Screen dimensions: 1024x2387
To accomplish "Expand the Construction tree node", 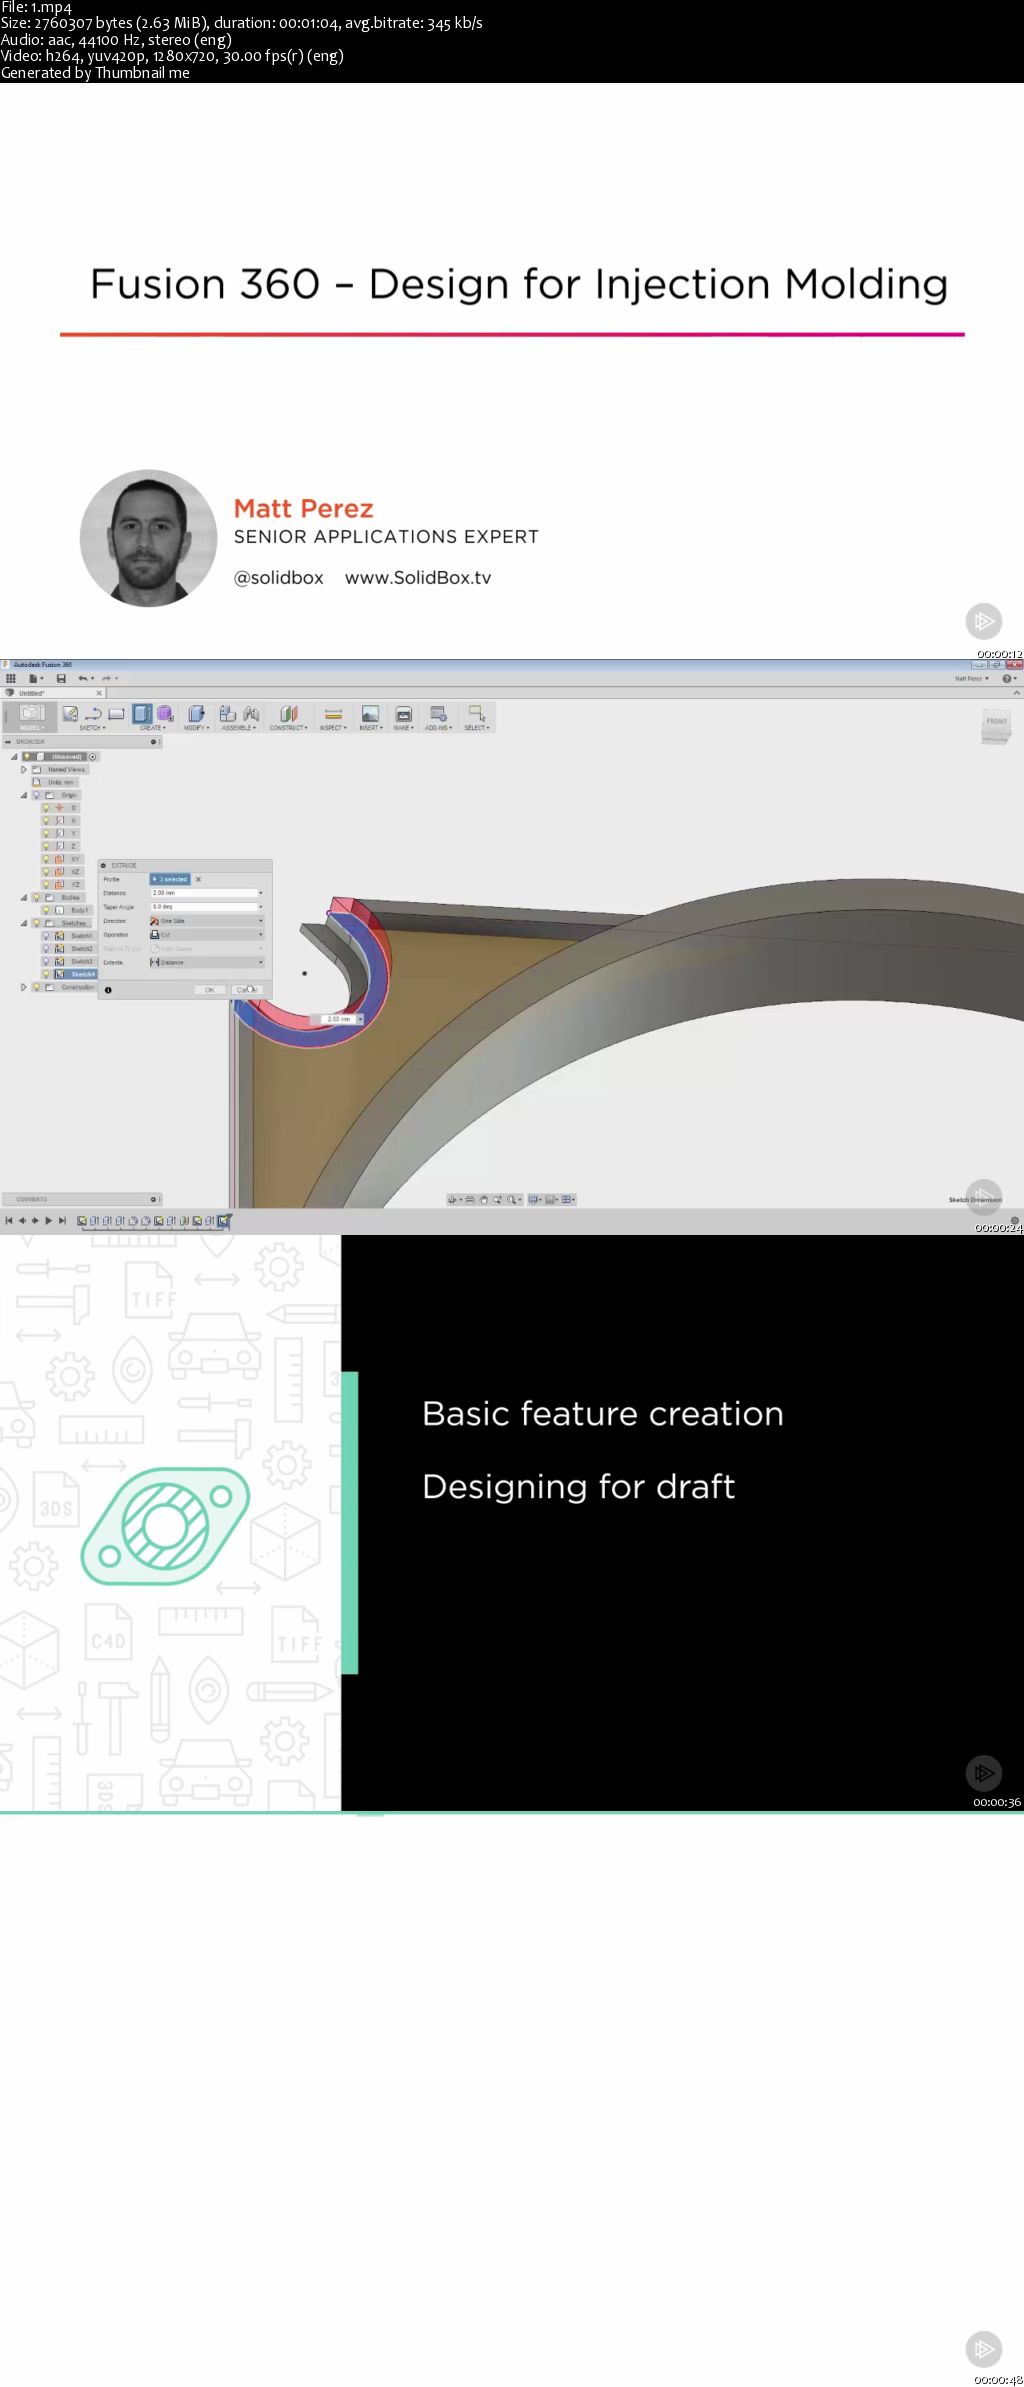I will (x=24, y=987).
